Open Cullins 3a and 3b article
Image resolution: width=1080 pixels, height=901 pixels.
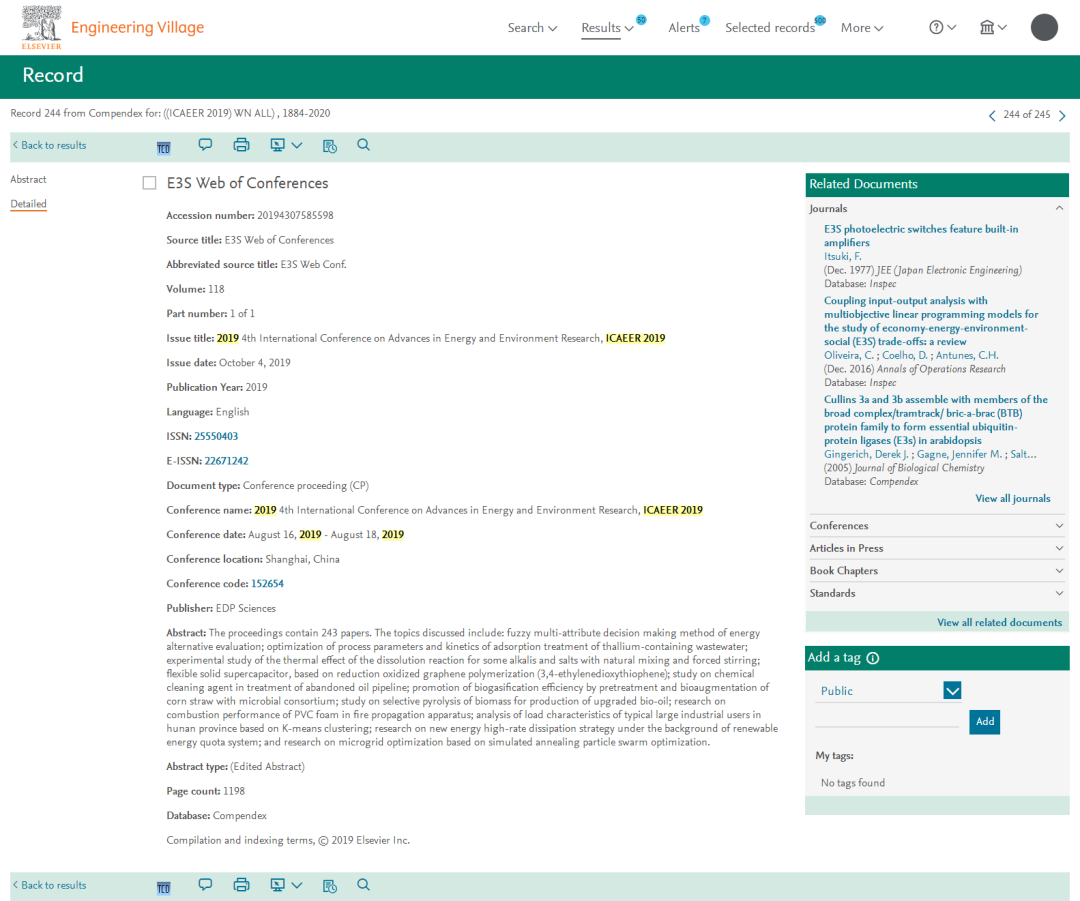point(935,420)
